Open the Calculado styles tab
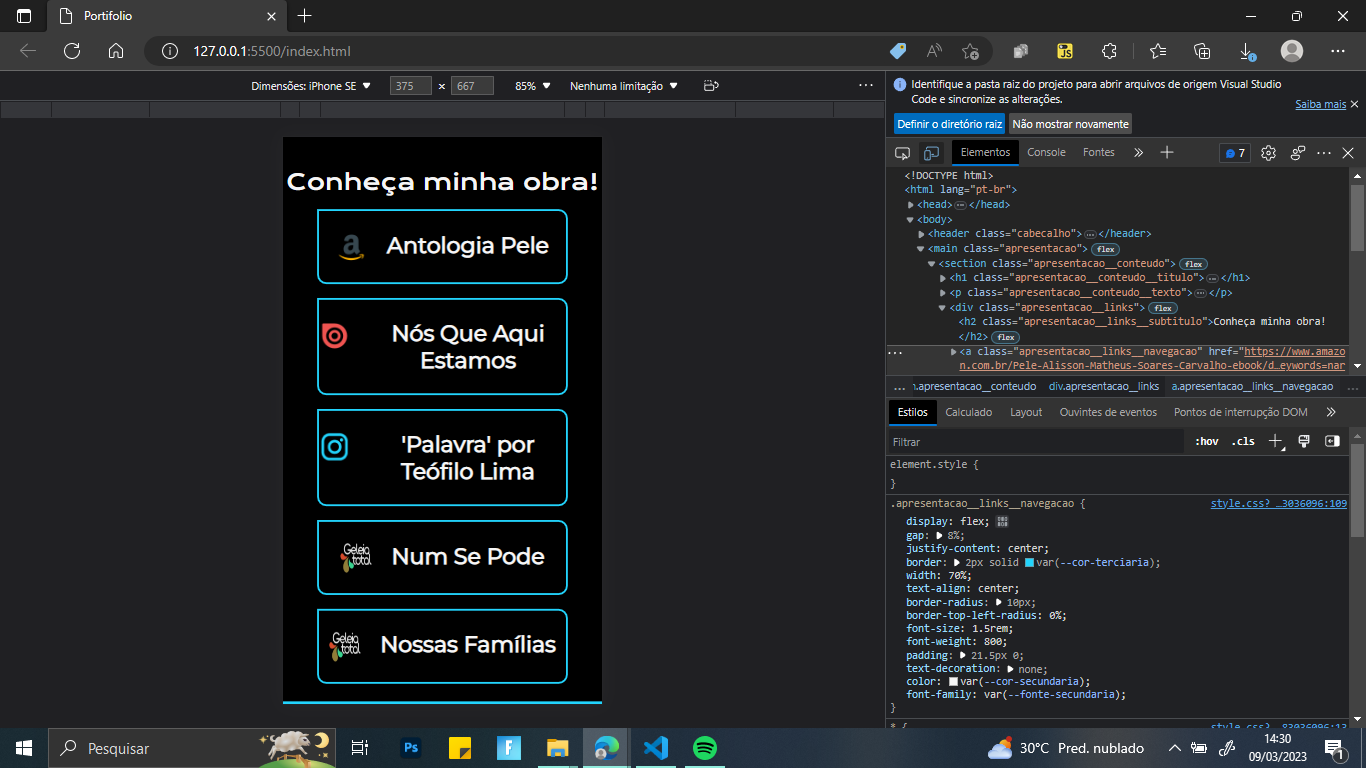Viewport: 1366px width, 768px height. click(969, 412)
